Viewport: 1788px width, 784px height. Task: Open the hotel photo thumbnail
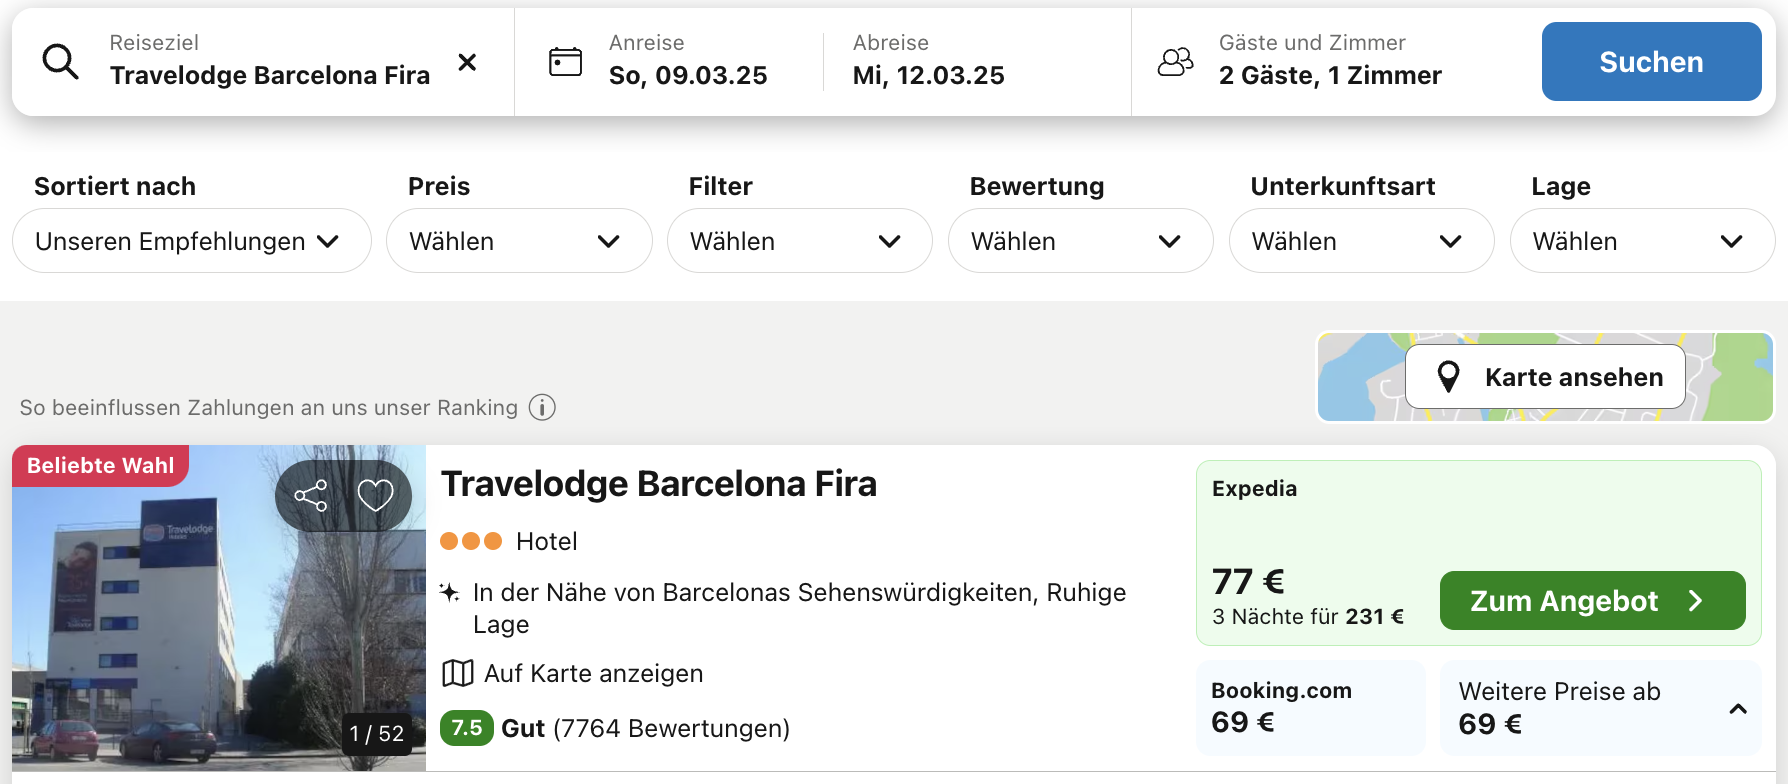(219, 608)
